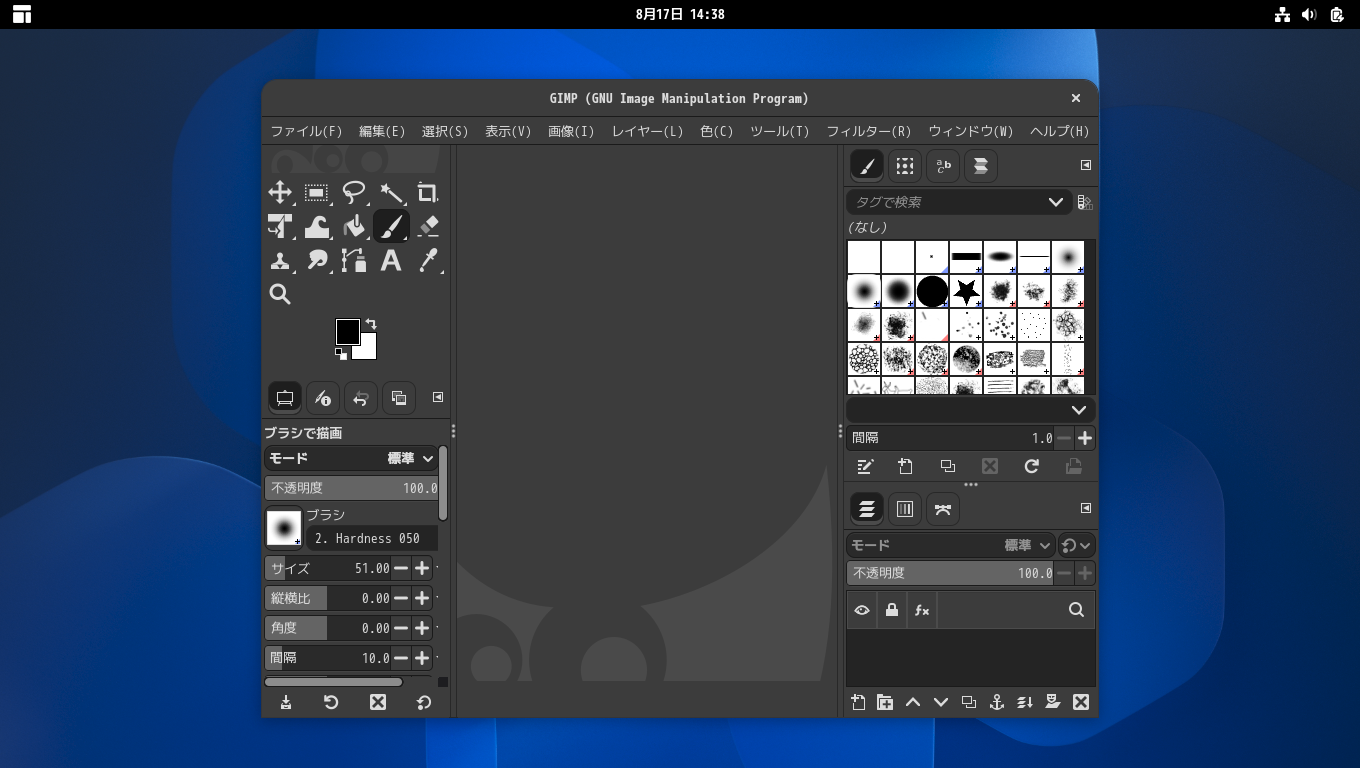The height and width of the screenshot is (768, 1360).
Task: Click the layer effects fx column header
Action: point(922,610)
